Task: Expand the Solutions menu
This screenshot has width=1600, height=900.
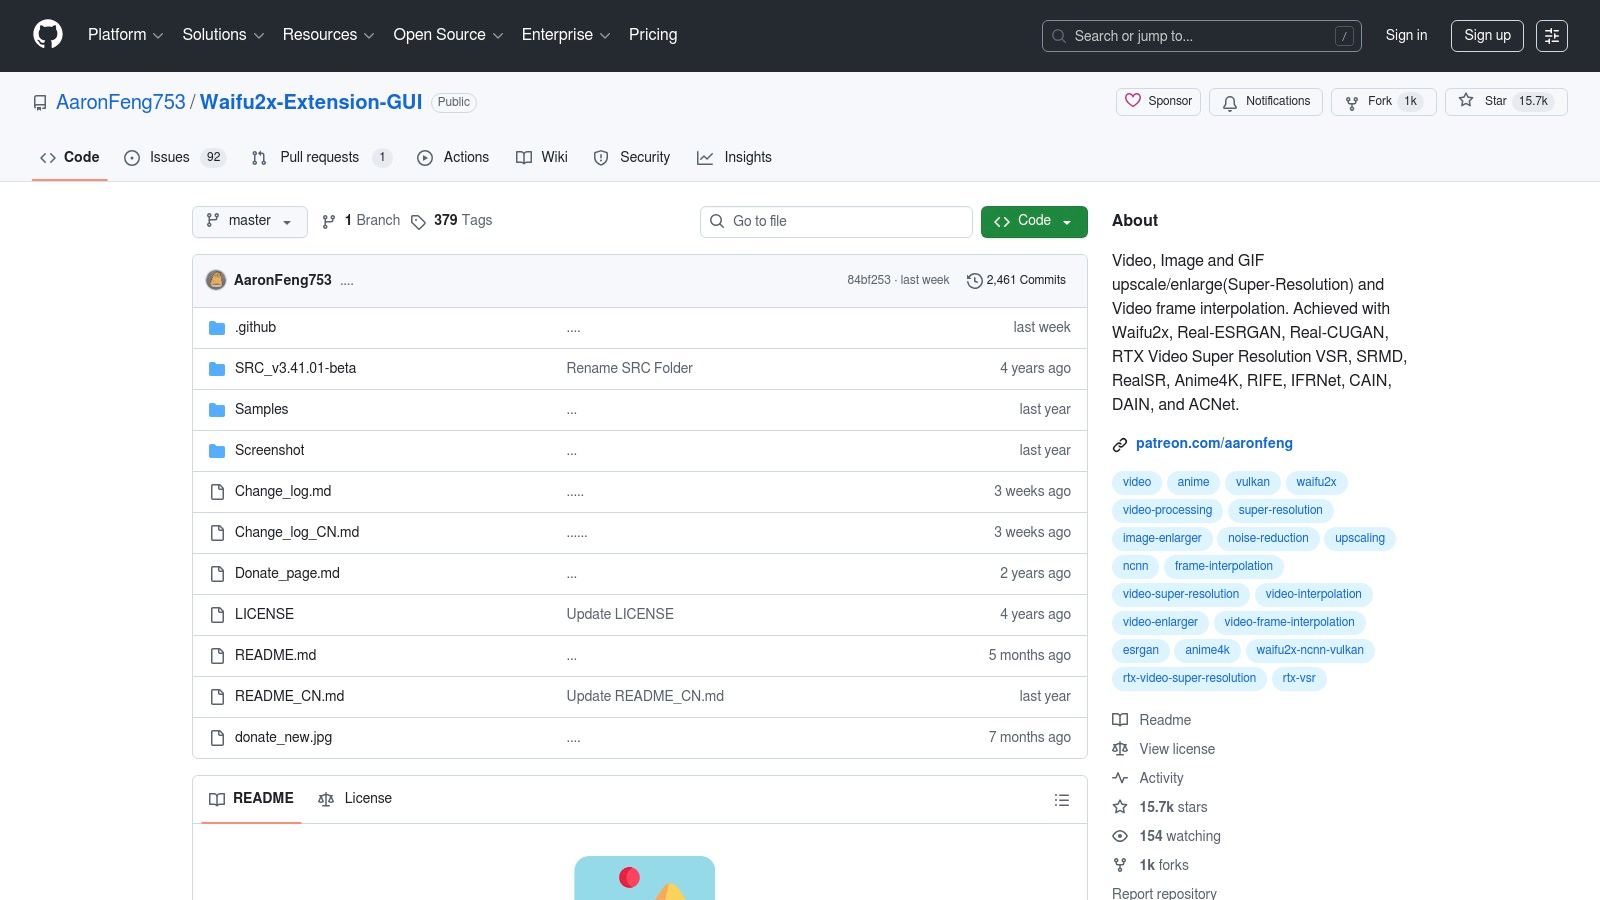Action: click(x=223, y=35)
